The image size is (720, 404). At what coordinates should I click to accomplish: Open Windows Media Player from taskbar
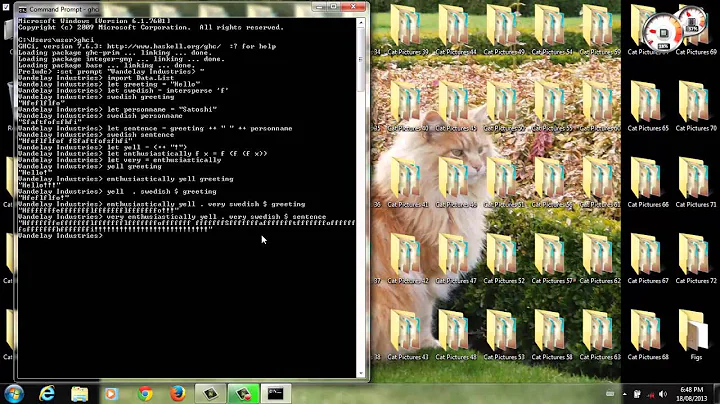[112, 394]
